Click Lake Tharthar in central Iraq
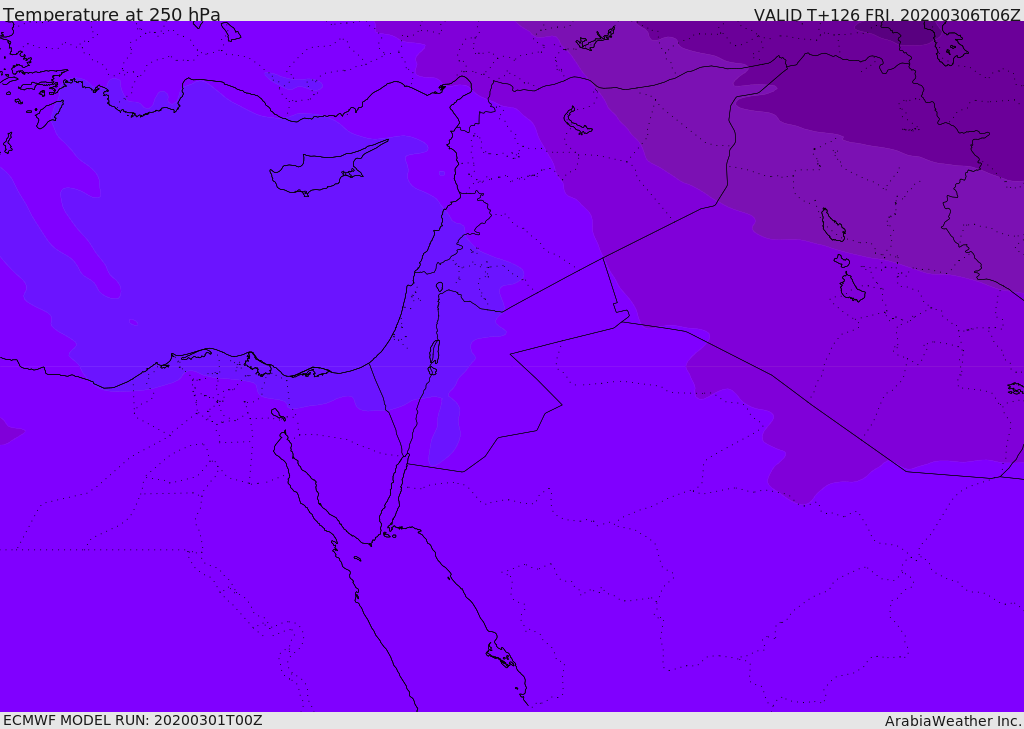 point(832,226)
